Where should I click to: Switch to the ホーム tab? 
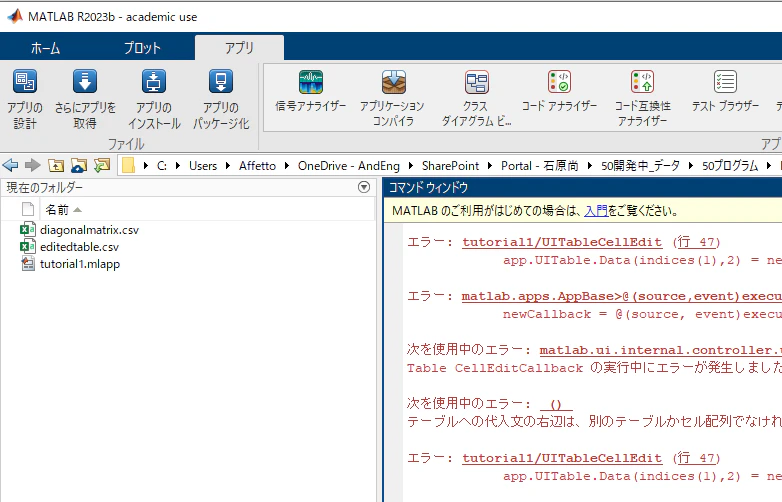tap(45, 48)
